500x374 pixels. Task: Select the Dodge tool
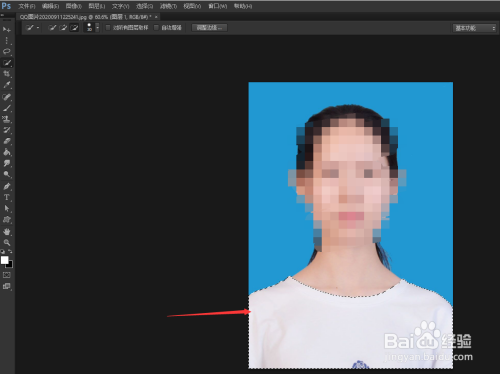[7, 174]
